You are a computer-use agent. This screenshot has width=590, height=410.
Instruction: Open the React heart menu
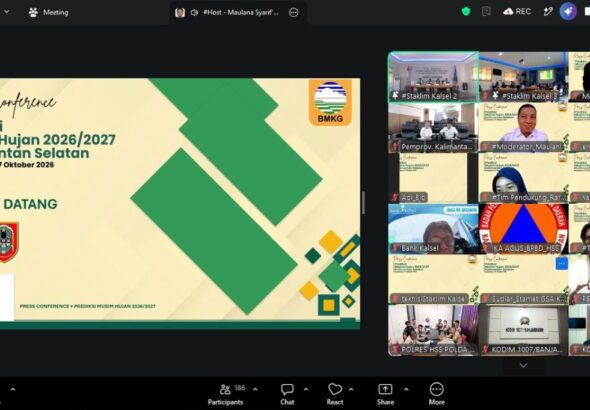335,394
